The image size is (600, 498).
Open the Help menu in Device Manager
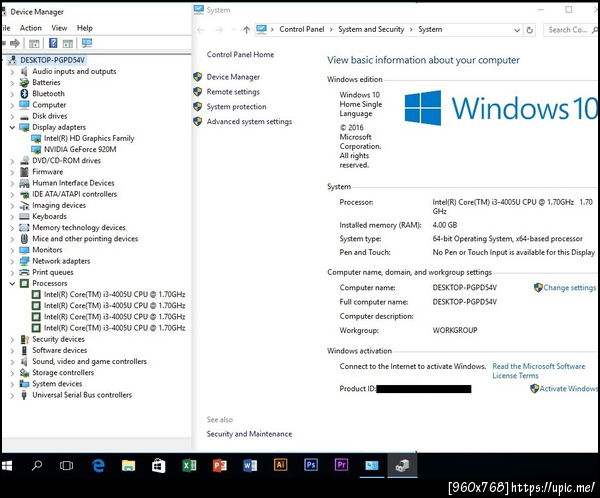click(85, 28)
